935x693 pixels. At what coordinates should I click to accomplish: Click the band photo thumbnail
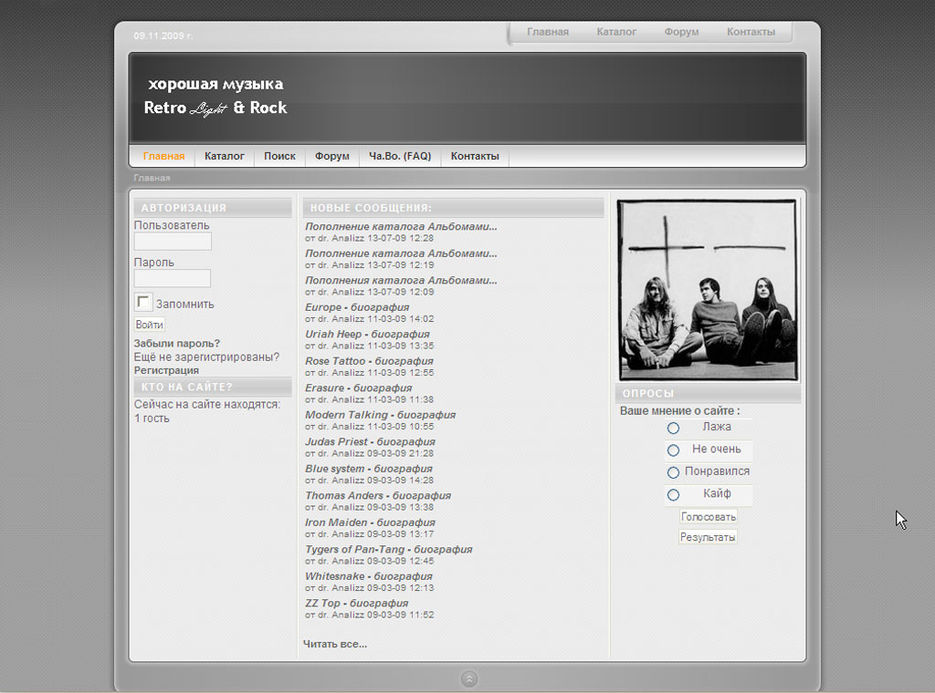tap(707, 290)
